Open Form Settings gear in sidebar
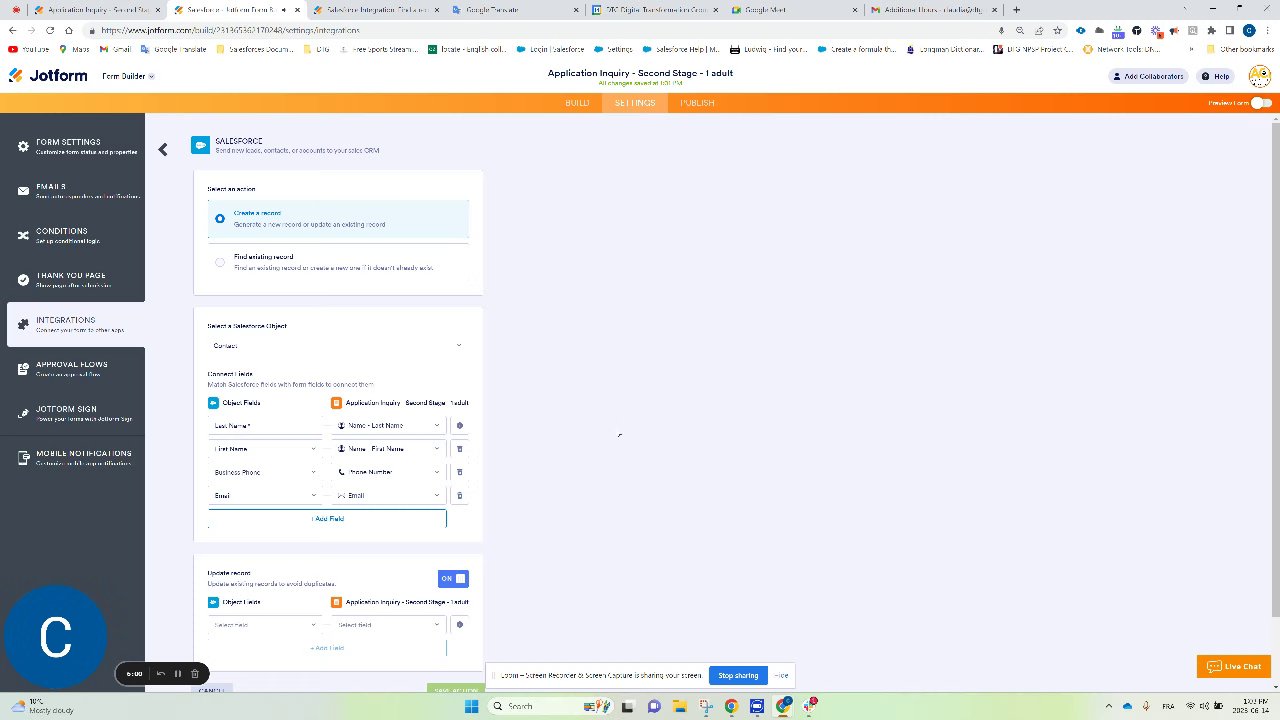Viewport: 1280px width, 720px height. coord(23,146)
